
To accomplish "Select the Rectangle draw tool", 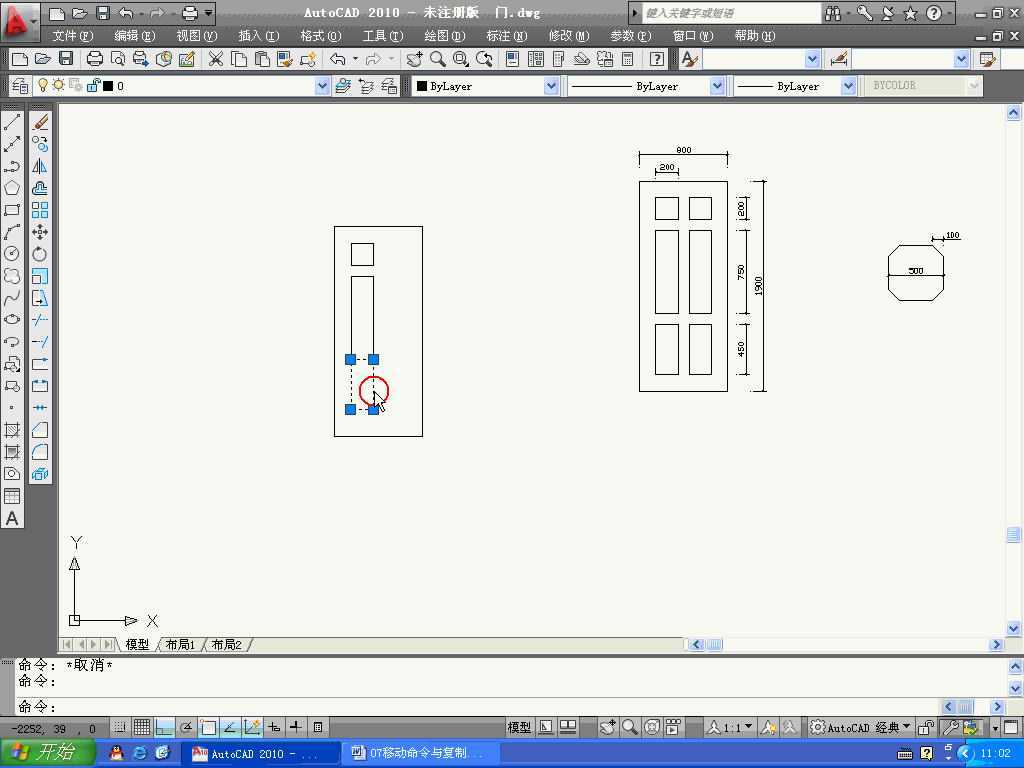I will (x=12, y=210).
